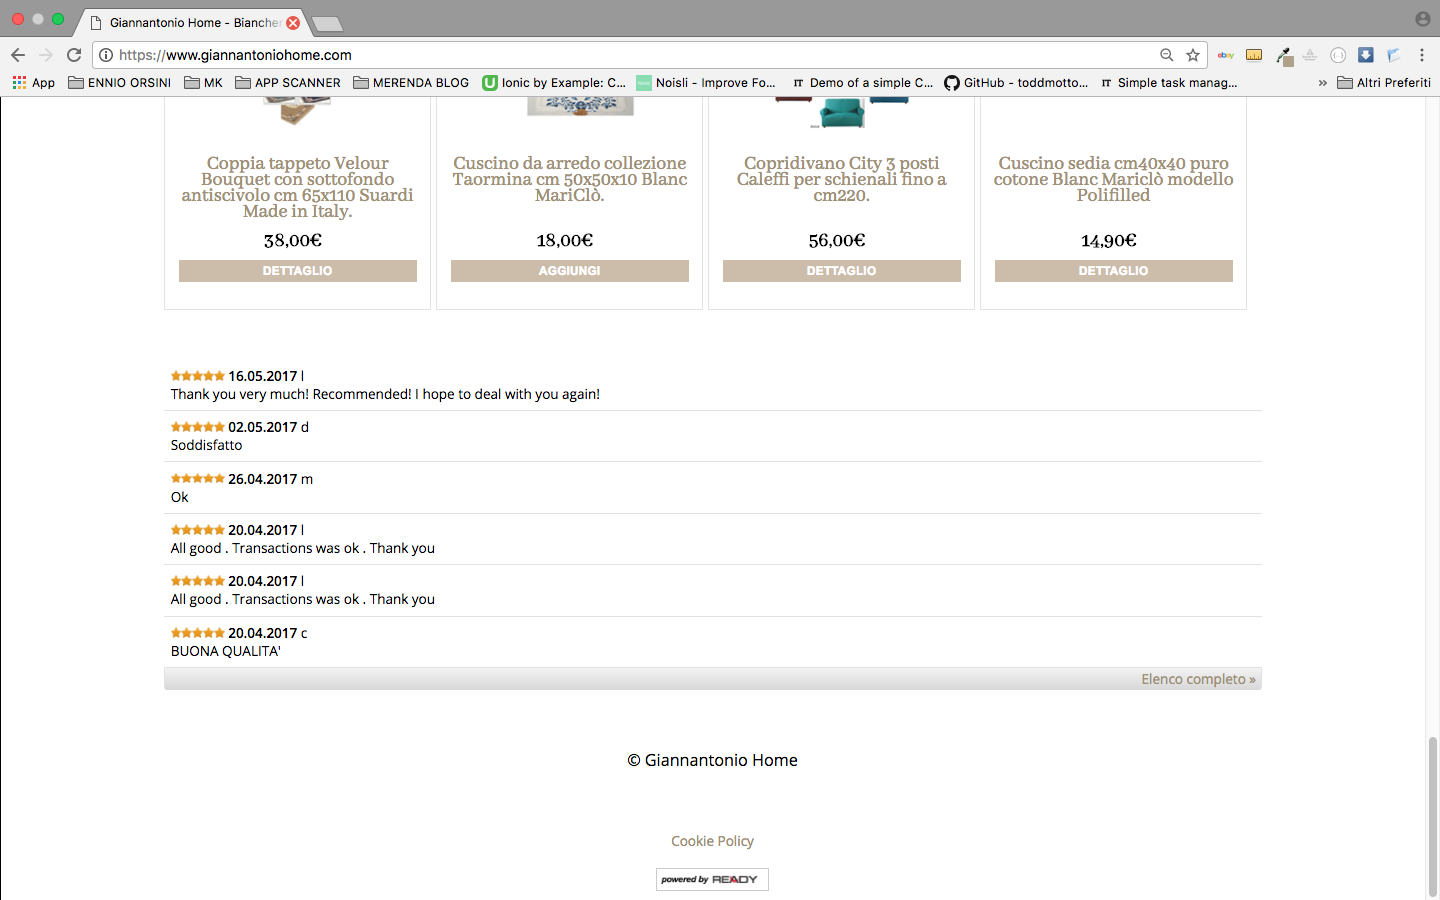
Task: Open the Altri Preferiti bookmark folder
Action: tap(1384, 83)
